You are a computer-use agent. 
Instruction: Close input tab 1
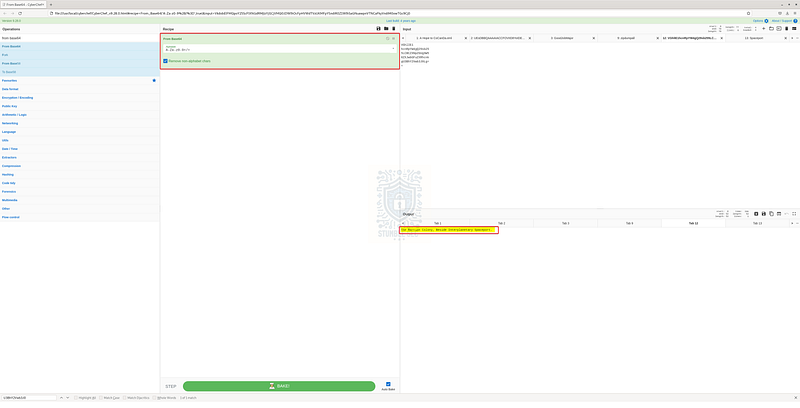point(466,38)
